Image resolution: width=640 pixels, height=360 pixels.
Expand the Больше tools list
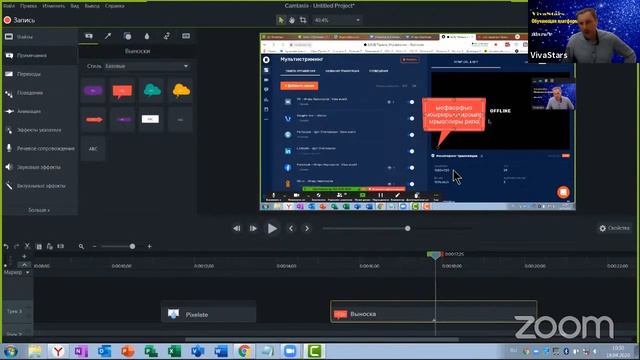coord(39,210)
